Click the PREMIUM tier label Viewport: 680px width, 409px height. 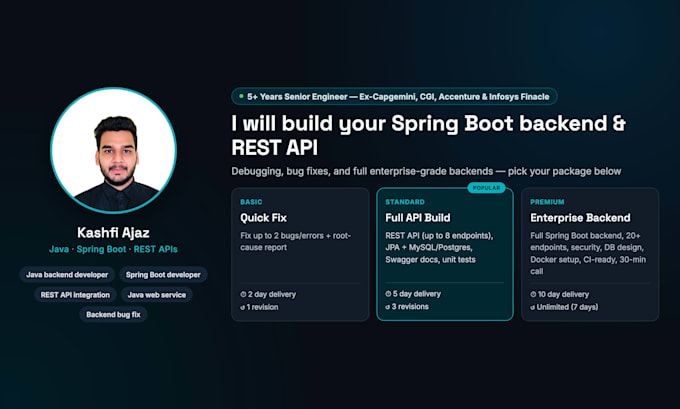coord(547,202)
